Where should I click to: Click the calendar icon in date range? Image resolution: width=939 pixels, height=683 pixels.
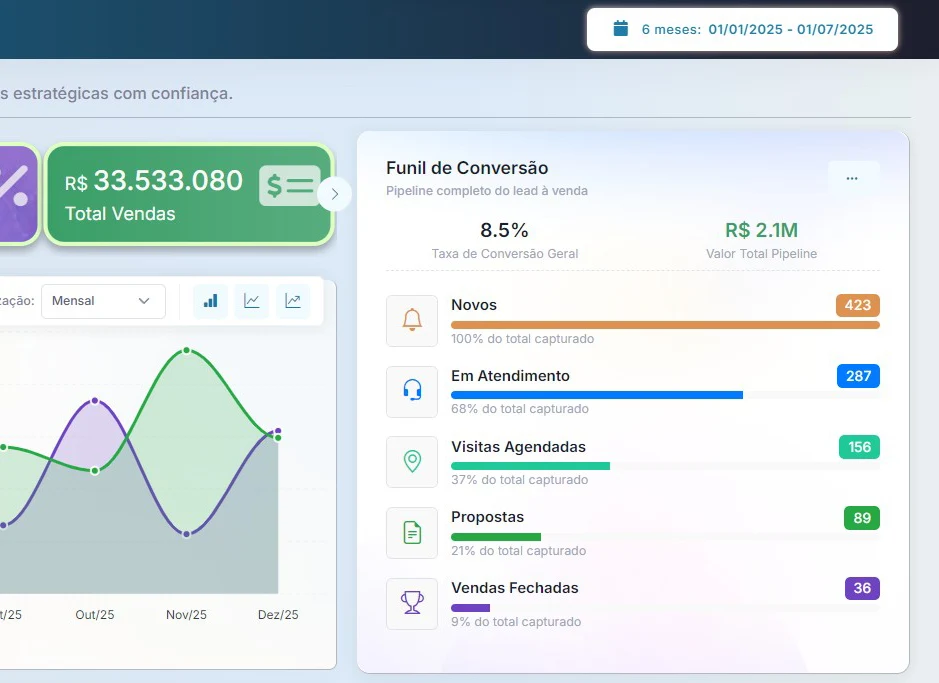click(x=620, y=29)
